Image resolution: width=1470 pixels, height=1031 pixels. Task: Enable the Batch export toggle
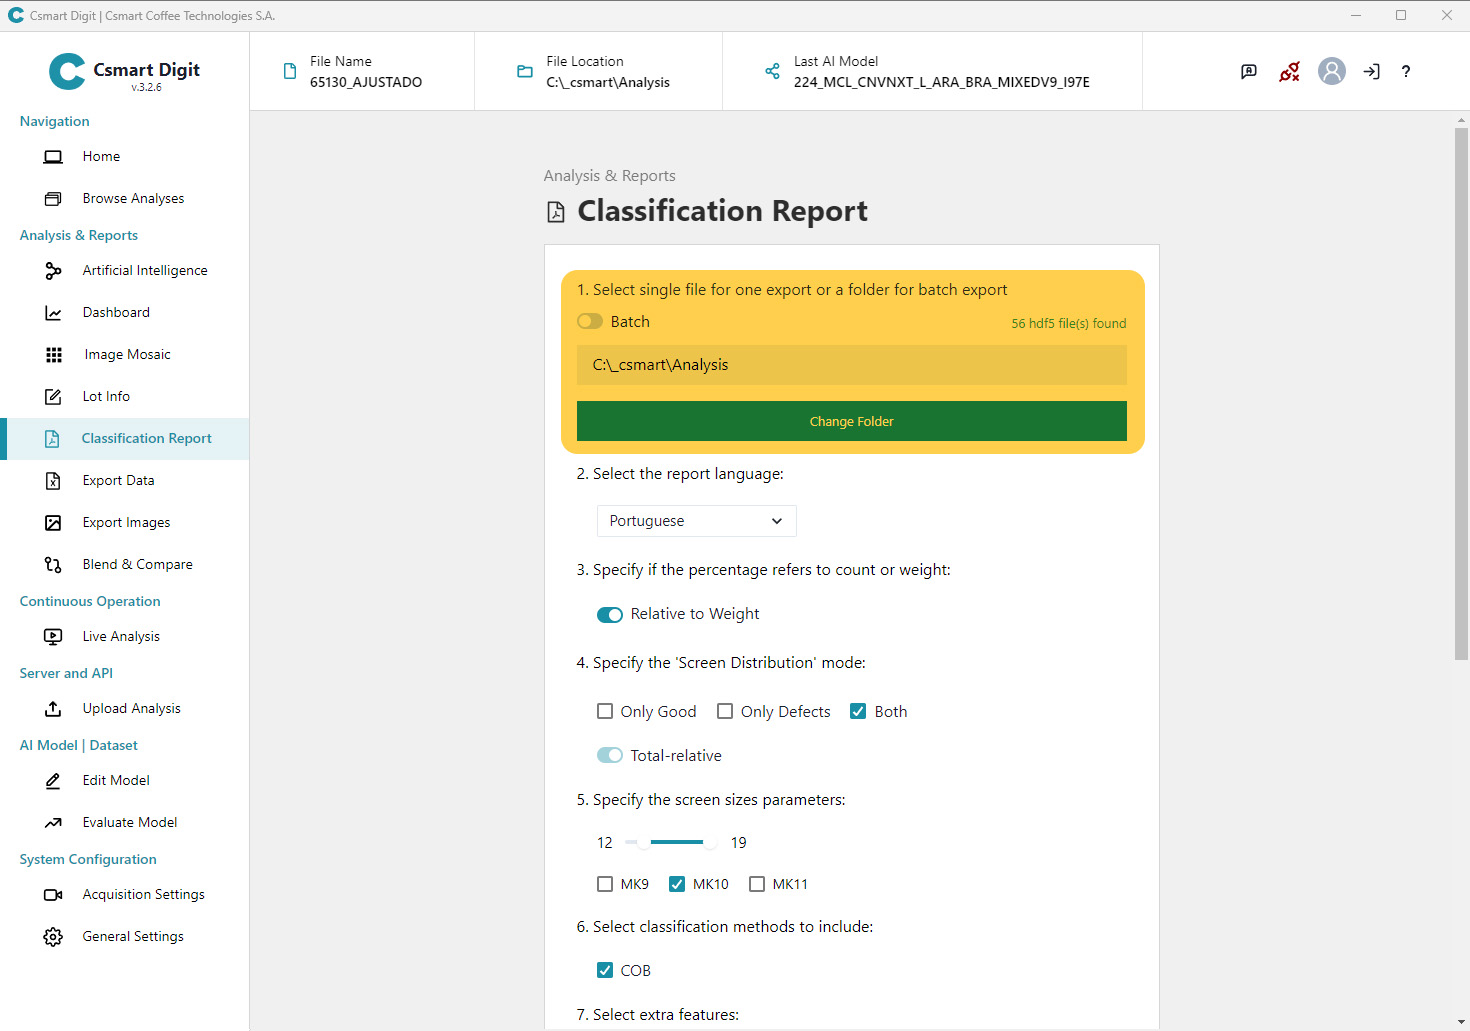click(x=590, y=322)
